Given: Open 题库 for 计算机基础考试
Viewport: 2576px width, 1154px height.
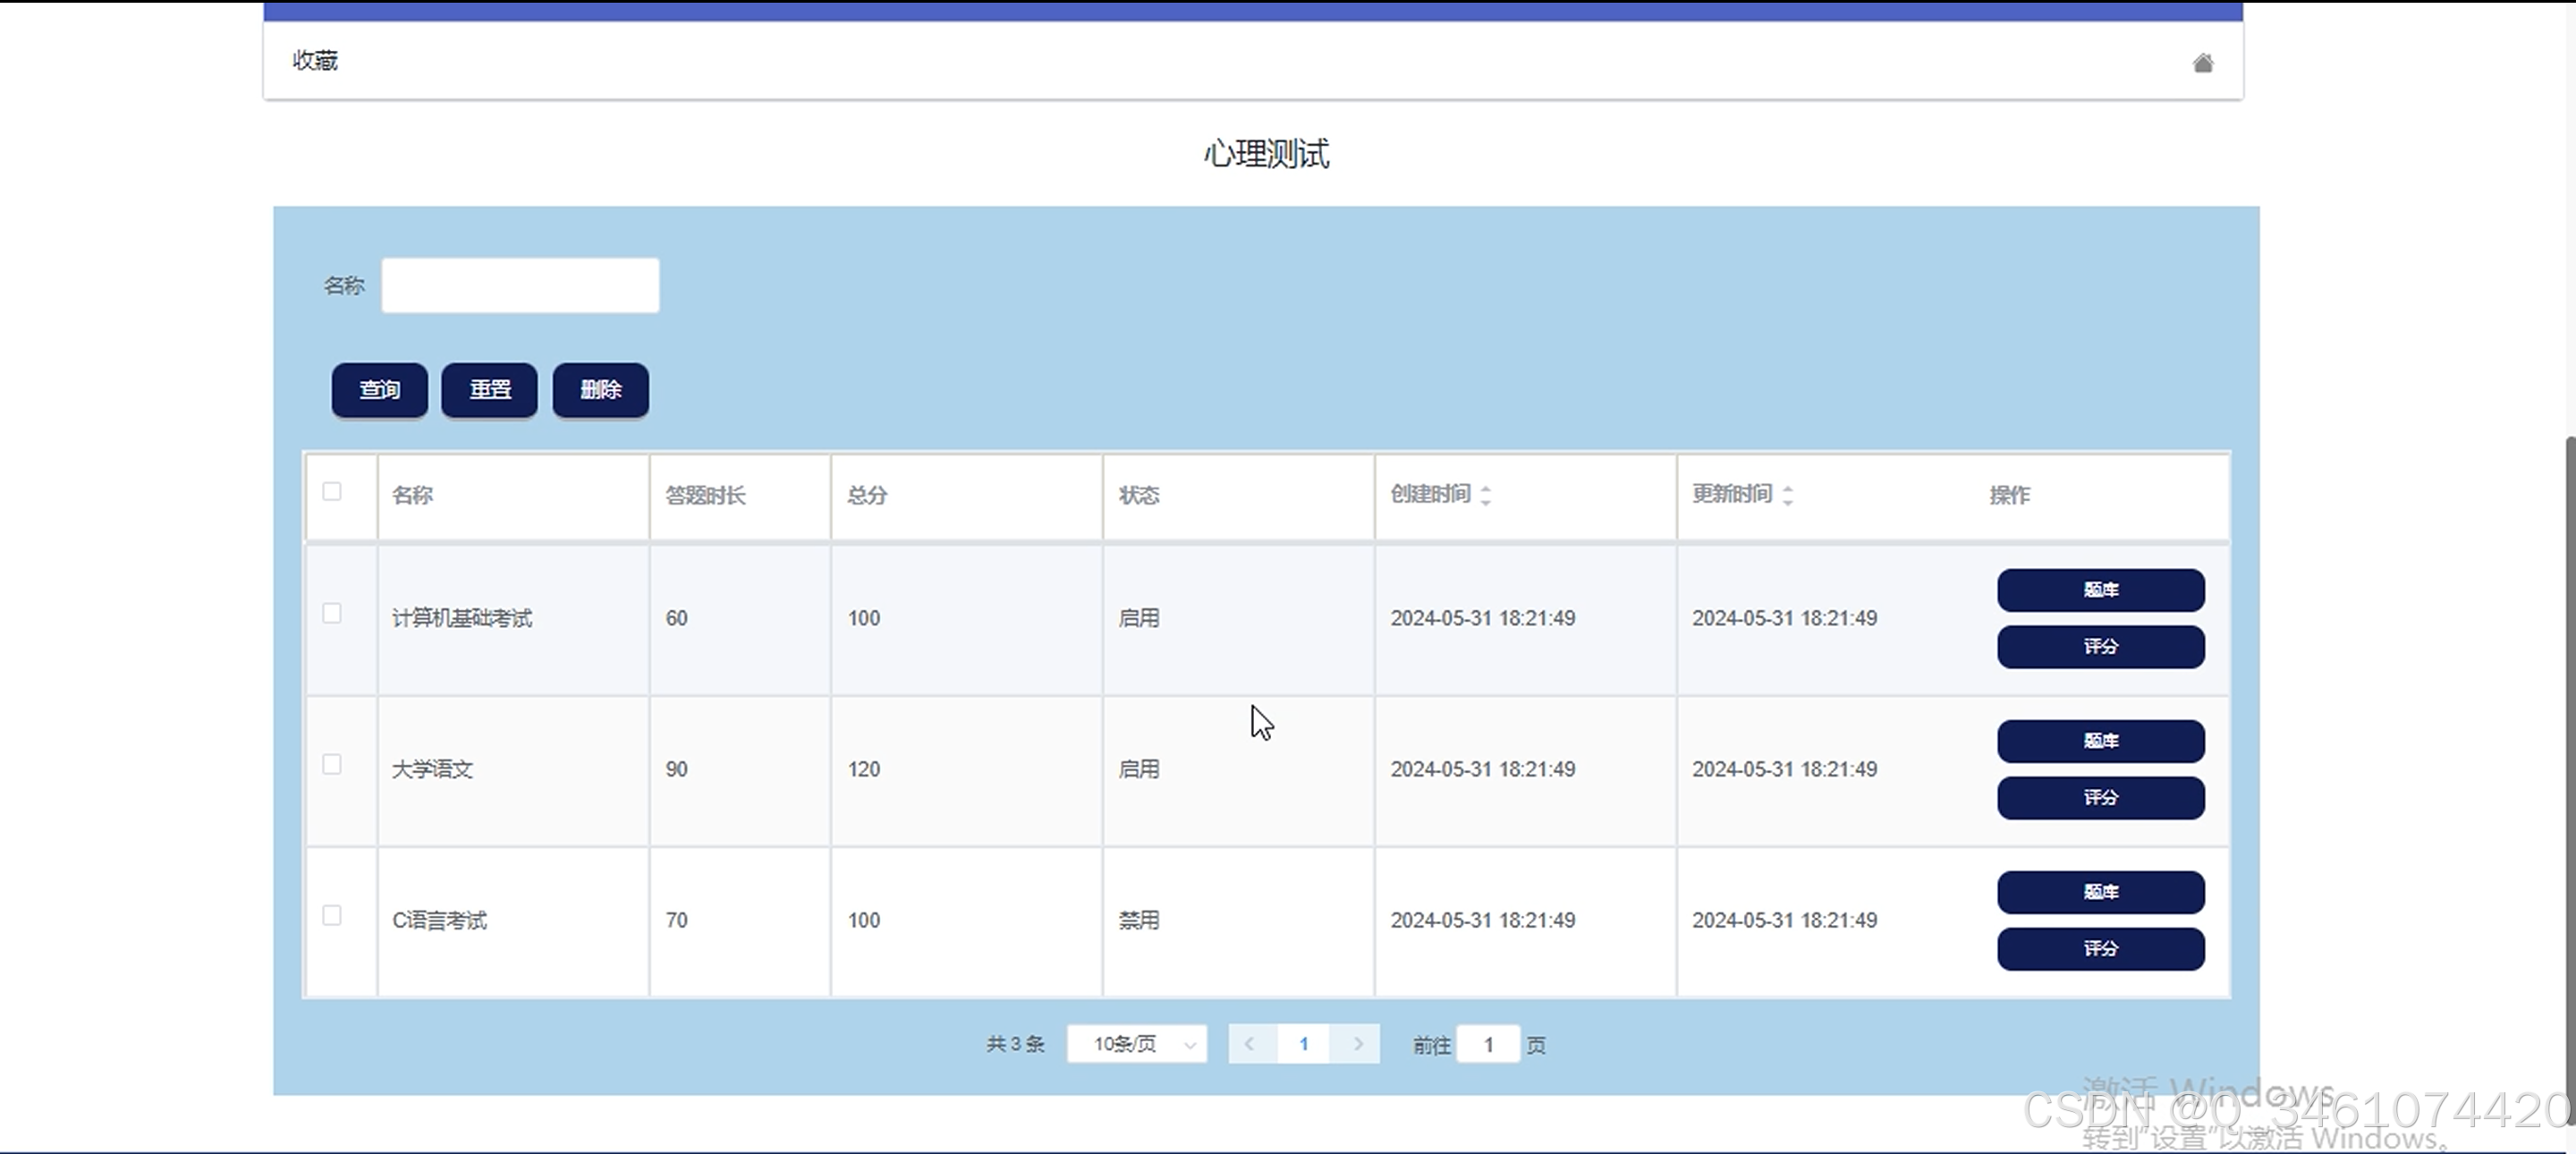Looking at the screenshot, I should tap(2100, 590).
